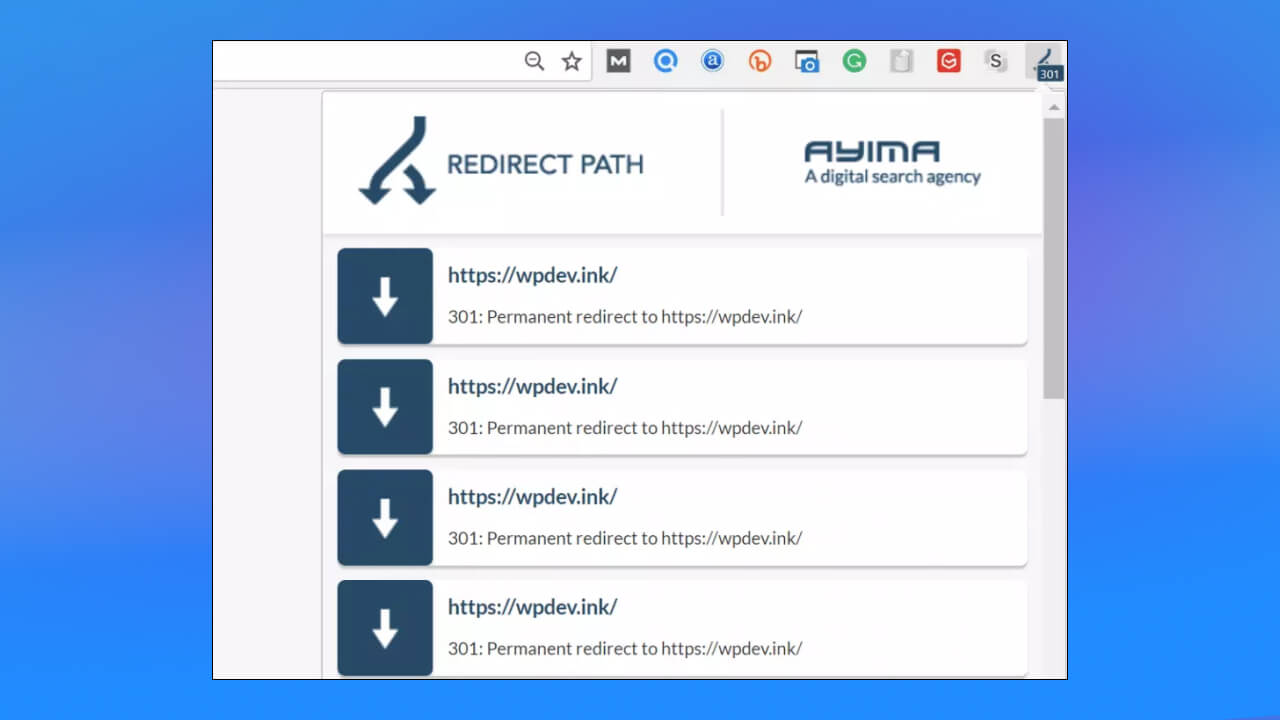Open the Ayima digital search agency logo
The height and width of the screenshot is (720, 1280).
(892, 163)
